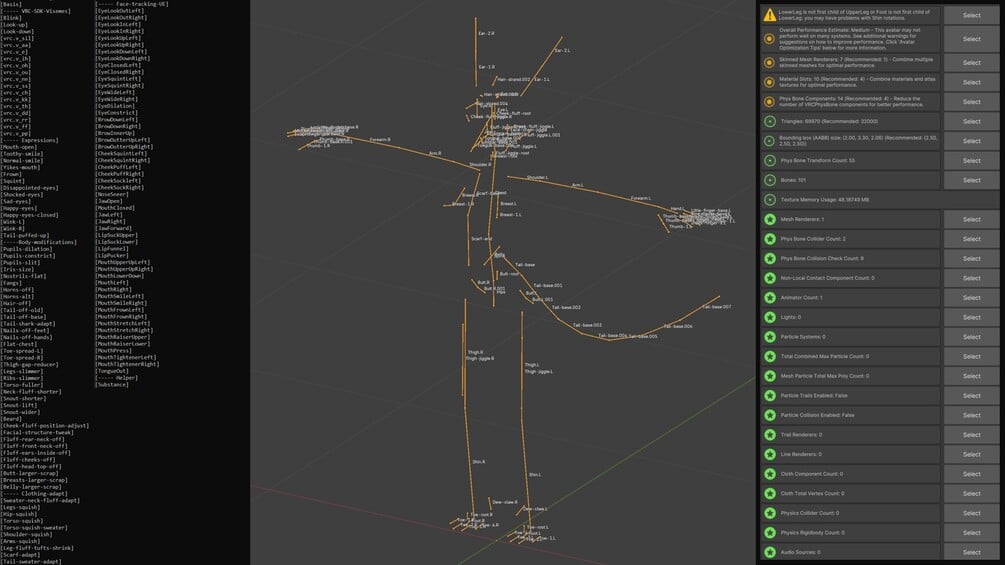Click the [Snout-shorter] body modification entry

[x=24, y=398]
